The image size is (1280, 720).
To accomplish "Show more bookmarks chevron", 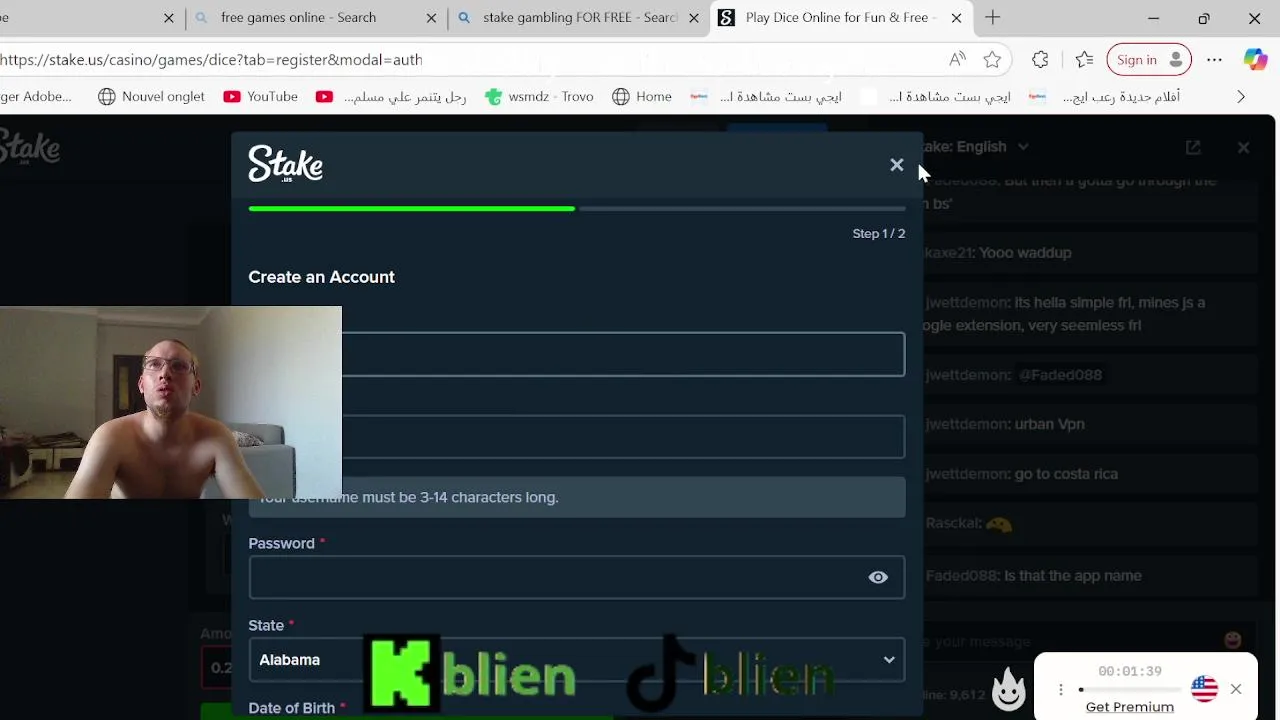I will [1241, 97].
